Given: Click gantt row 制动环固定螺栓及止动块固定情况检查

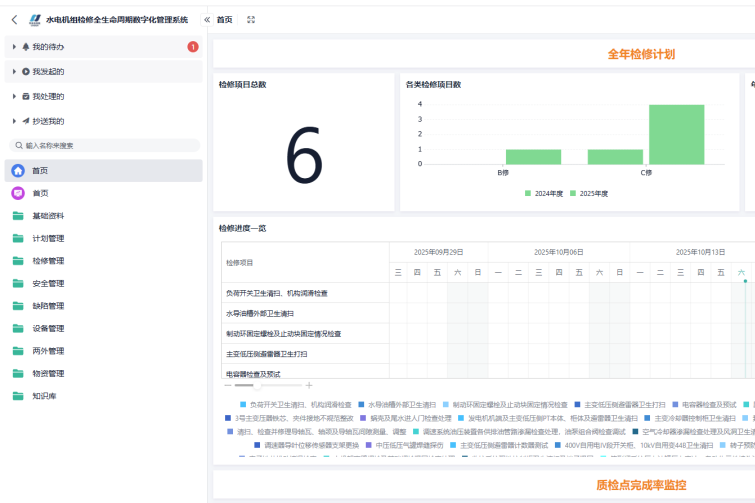Looking at the screenshot, I should pos(305,334).
